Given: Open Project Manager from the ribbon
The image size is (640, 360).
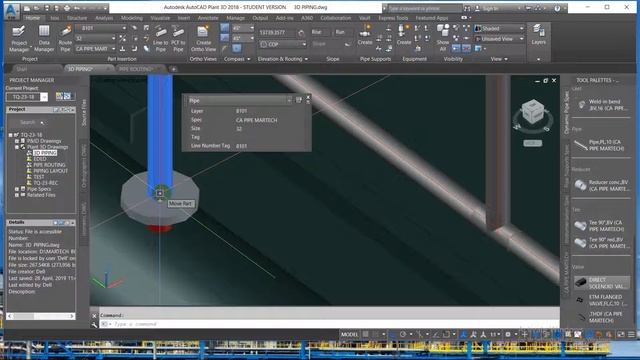Looking at the screenshot, I should (x=19, y=39).
